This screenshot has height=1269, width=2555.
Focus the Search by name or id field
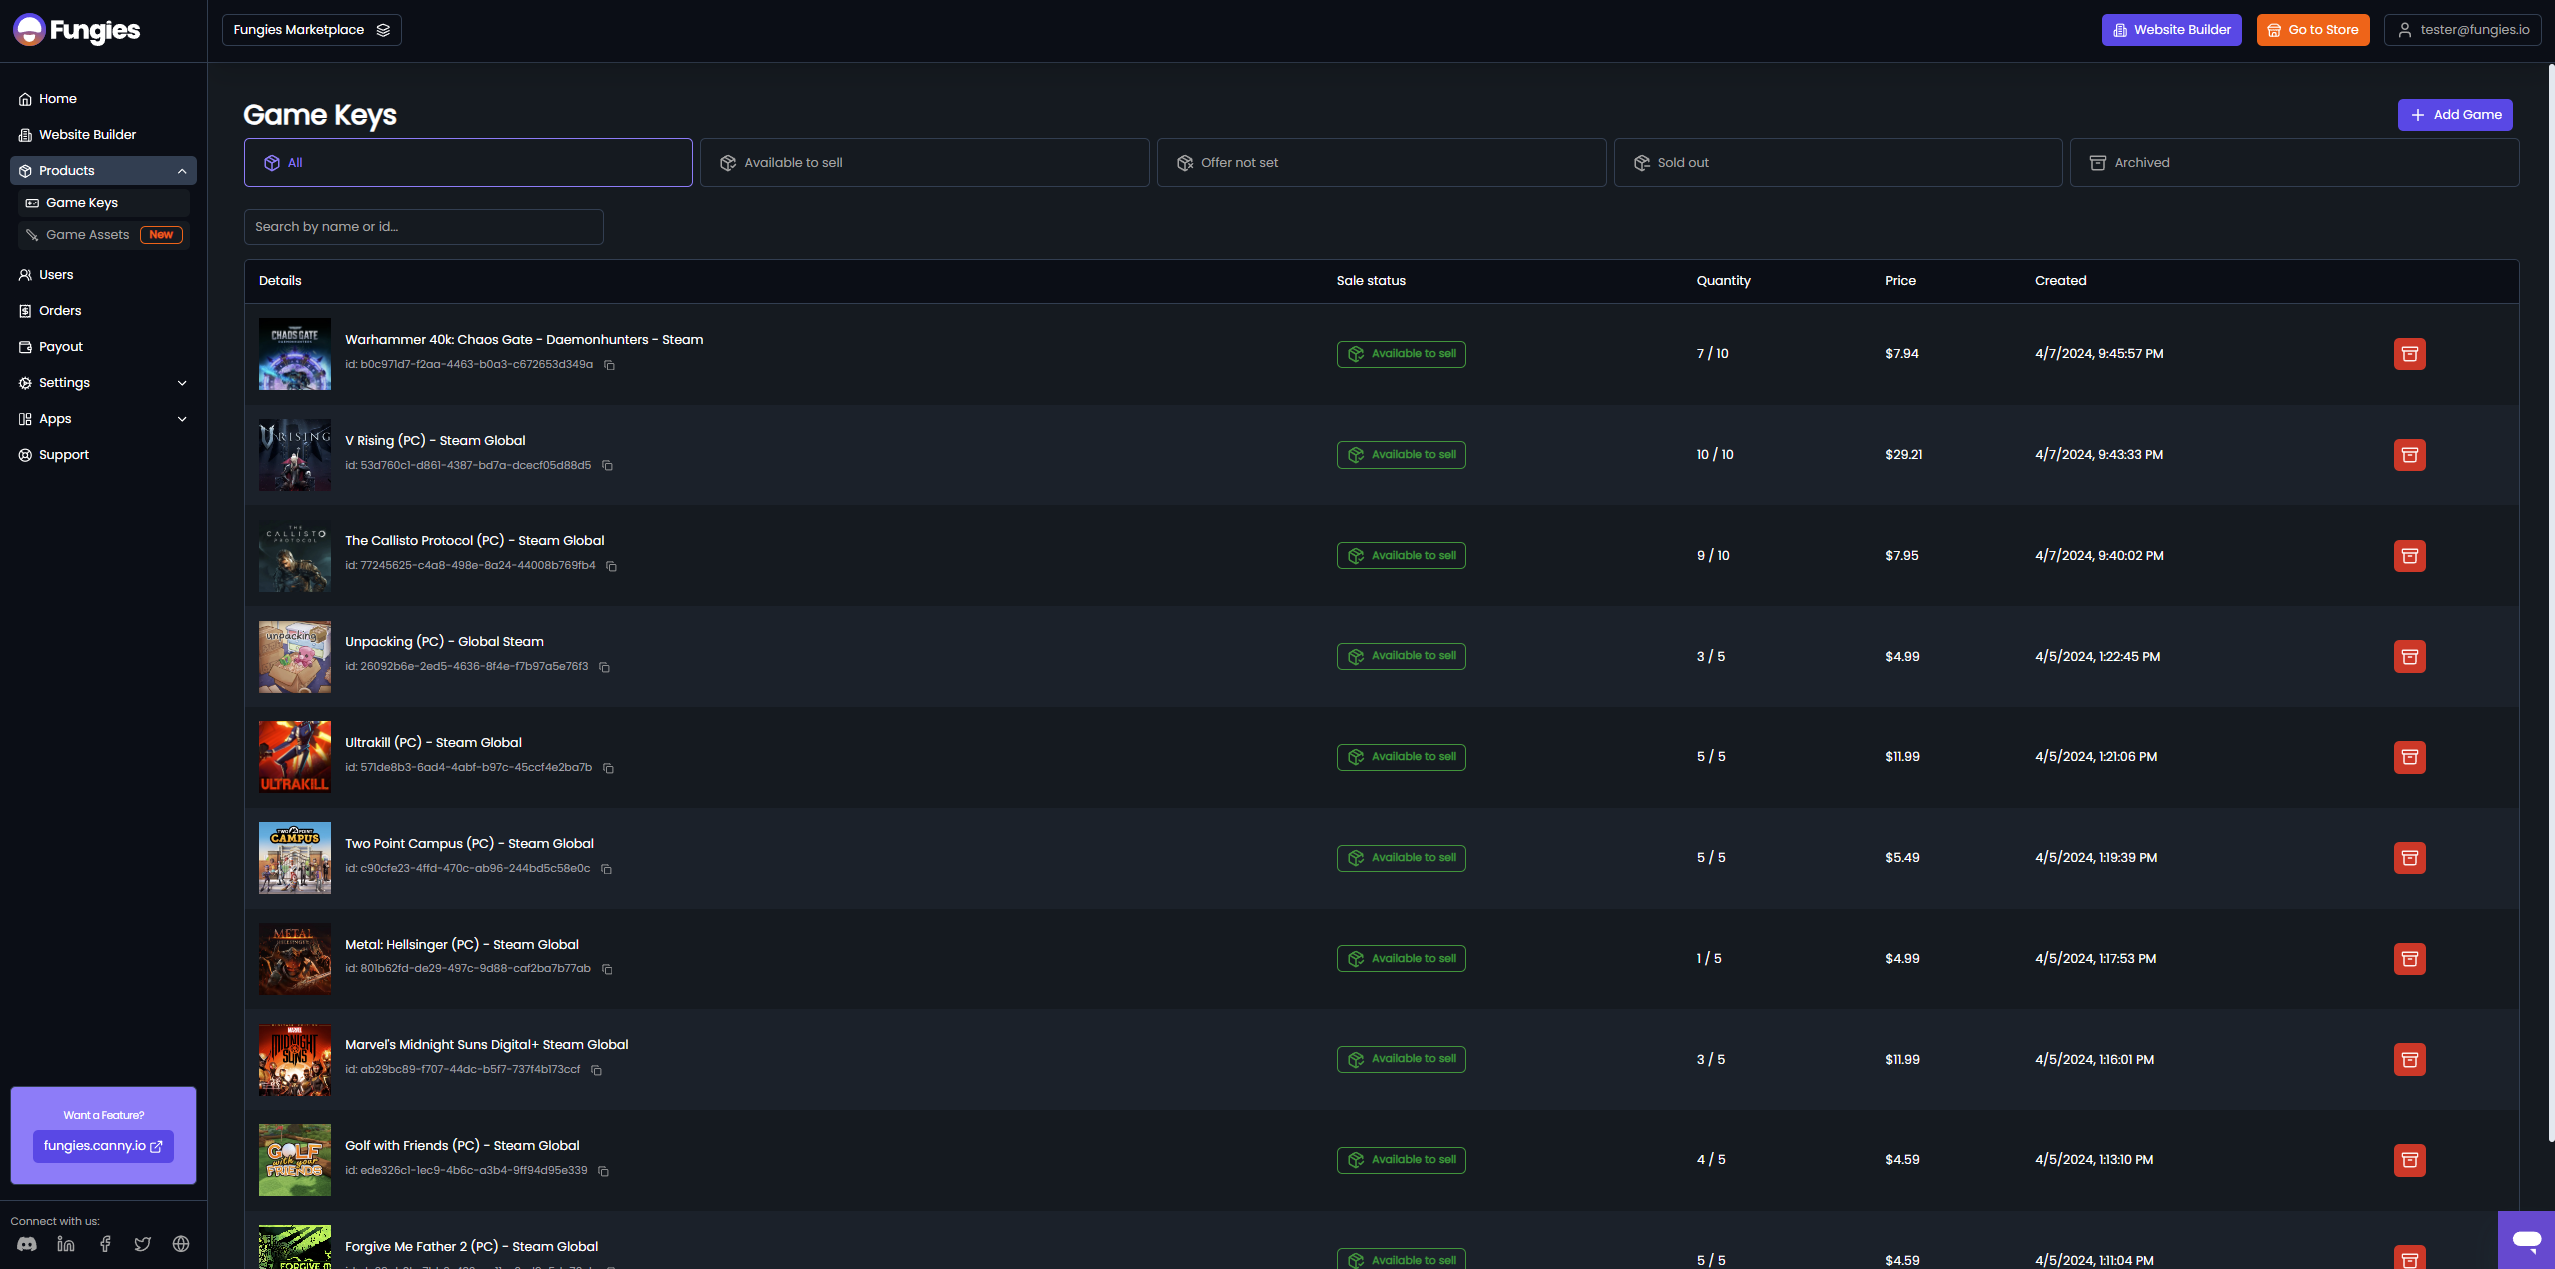pyautogui.click(x=423, y=227)
